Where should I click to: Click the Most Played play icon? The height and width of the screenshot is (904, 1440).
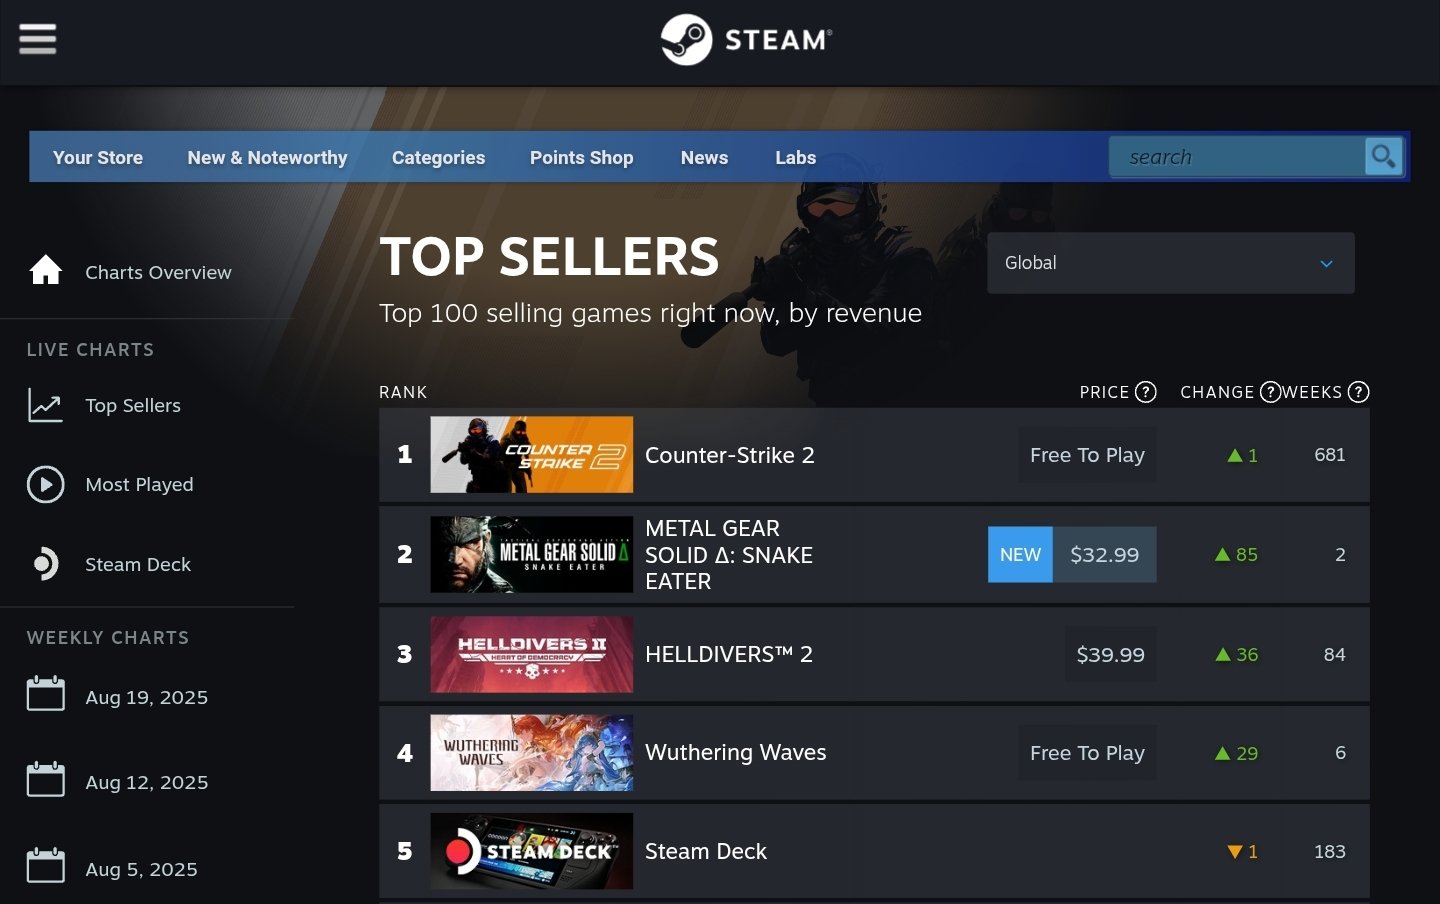(46, 484)
